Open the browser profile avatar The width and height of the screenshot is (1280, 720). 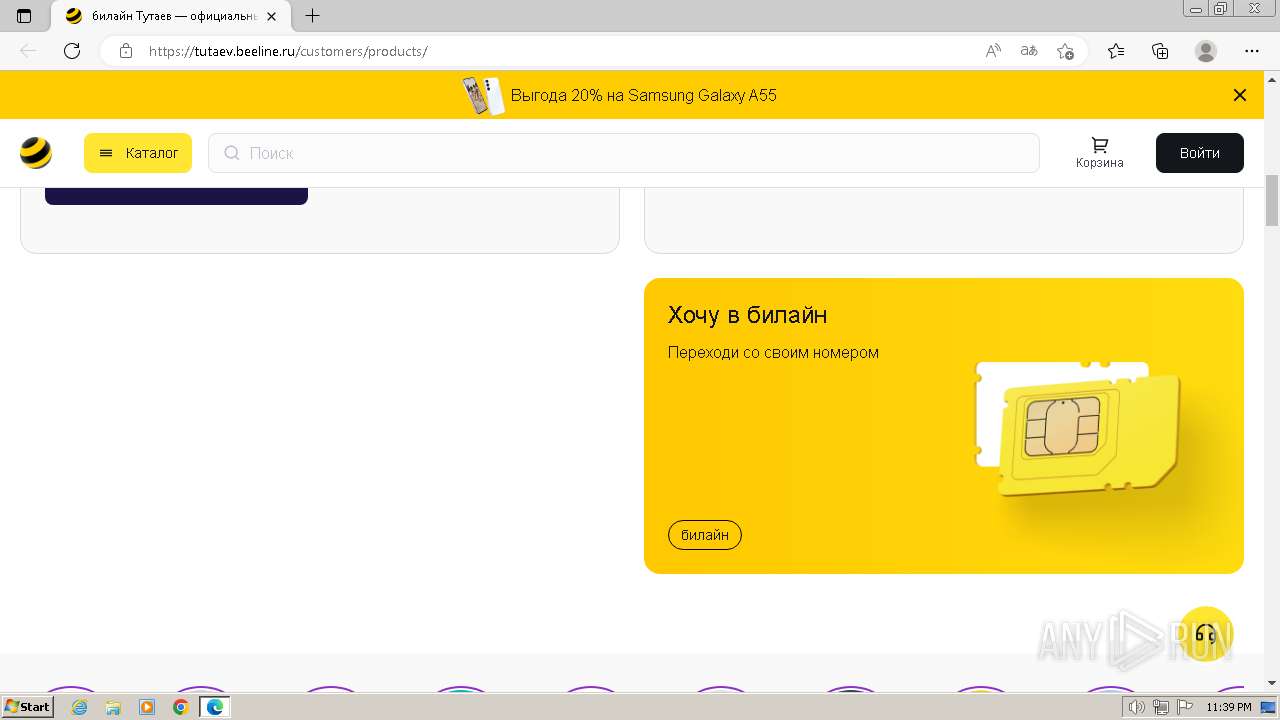tap(1206, 51)
